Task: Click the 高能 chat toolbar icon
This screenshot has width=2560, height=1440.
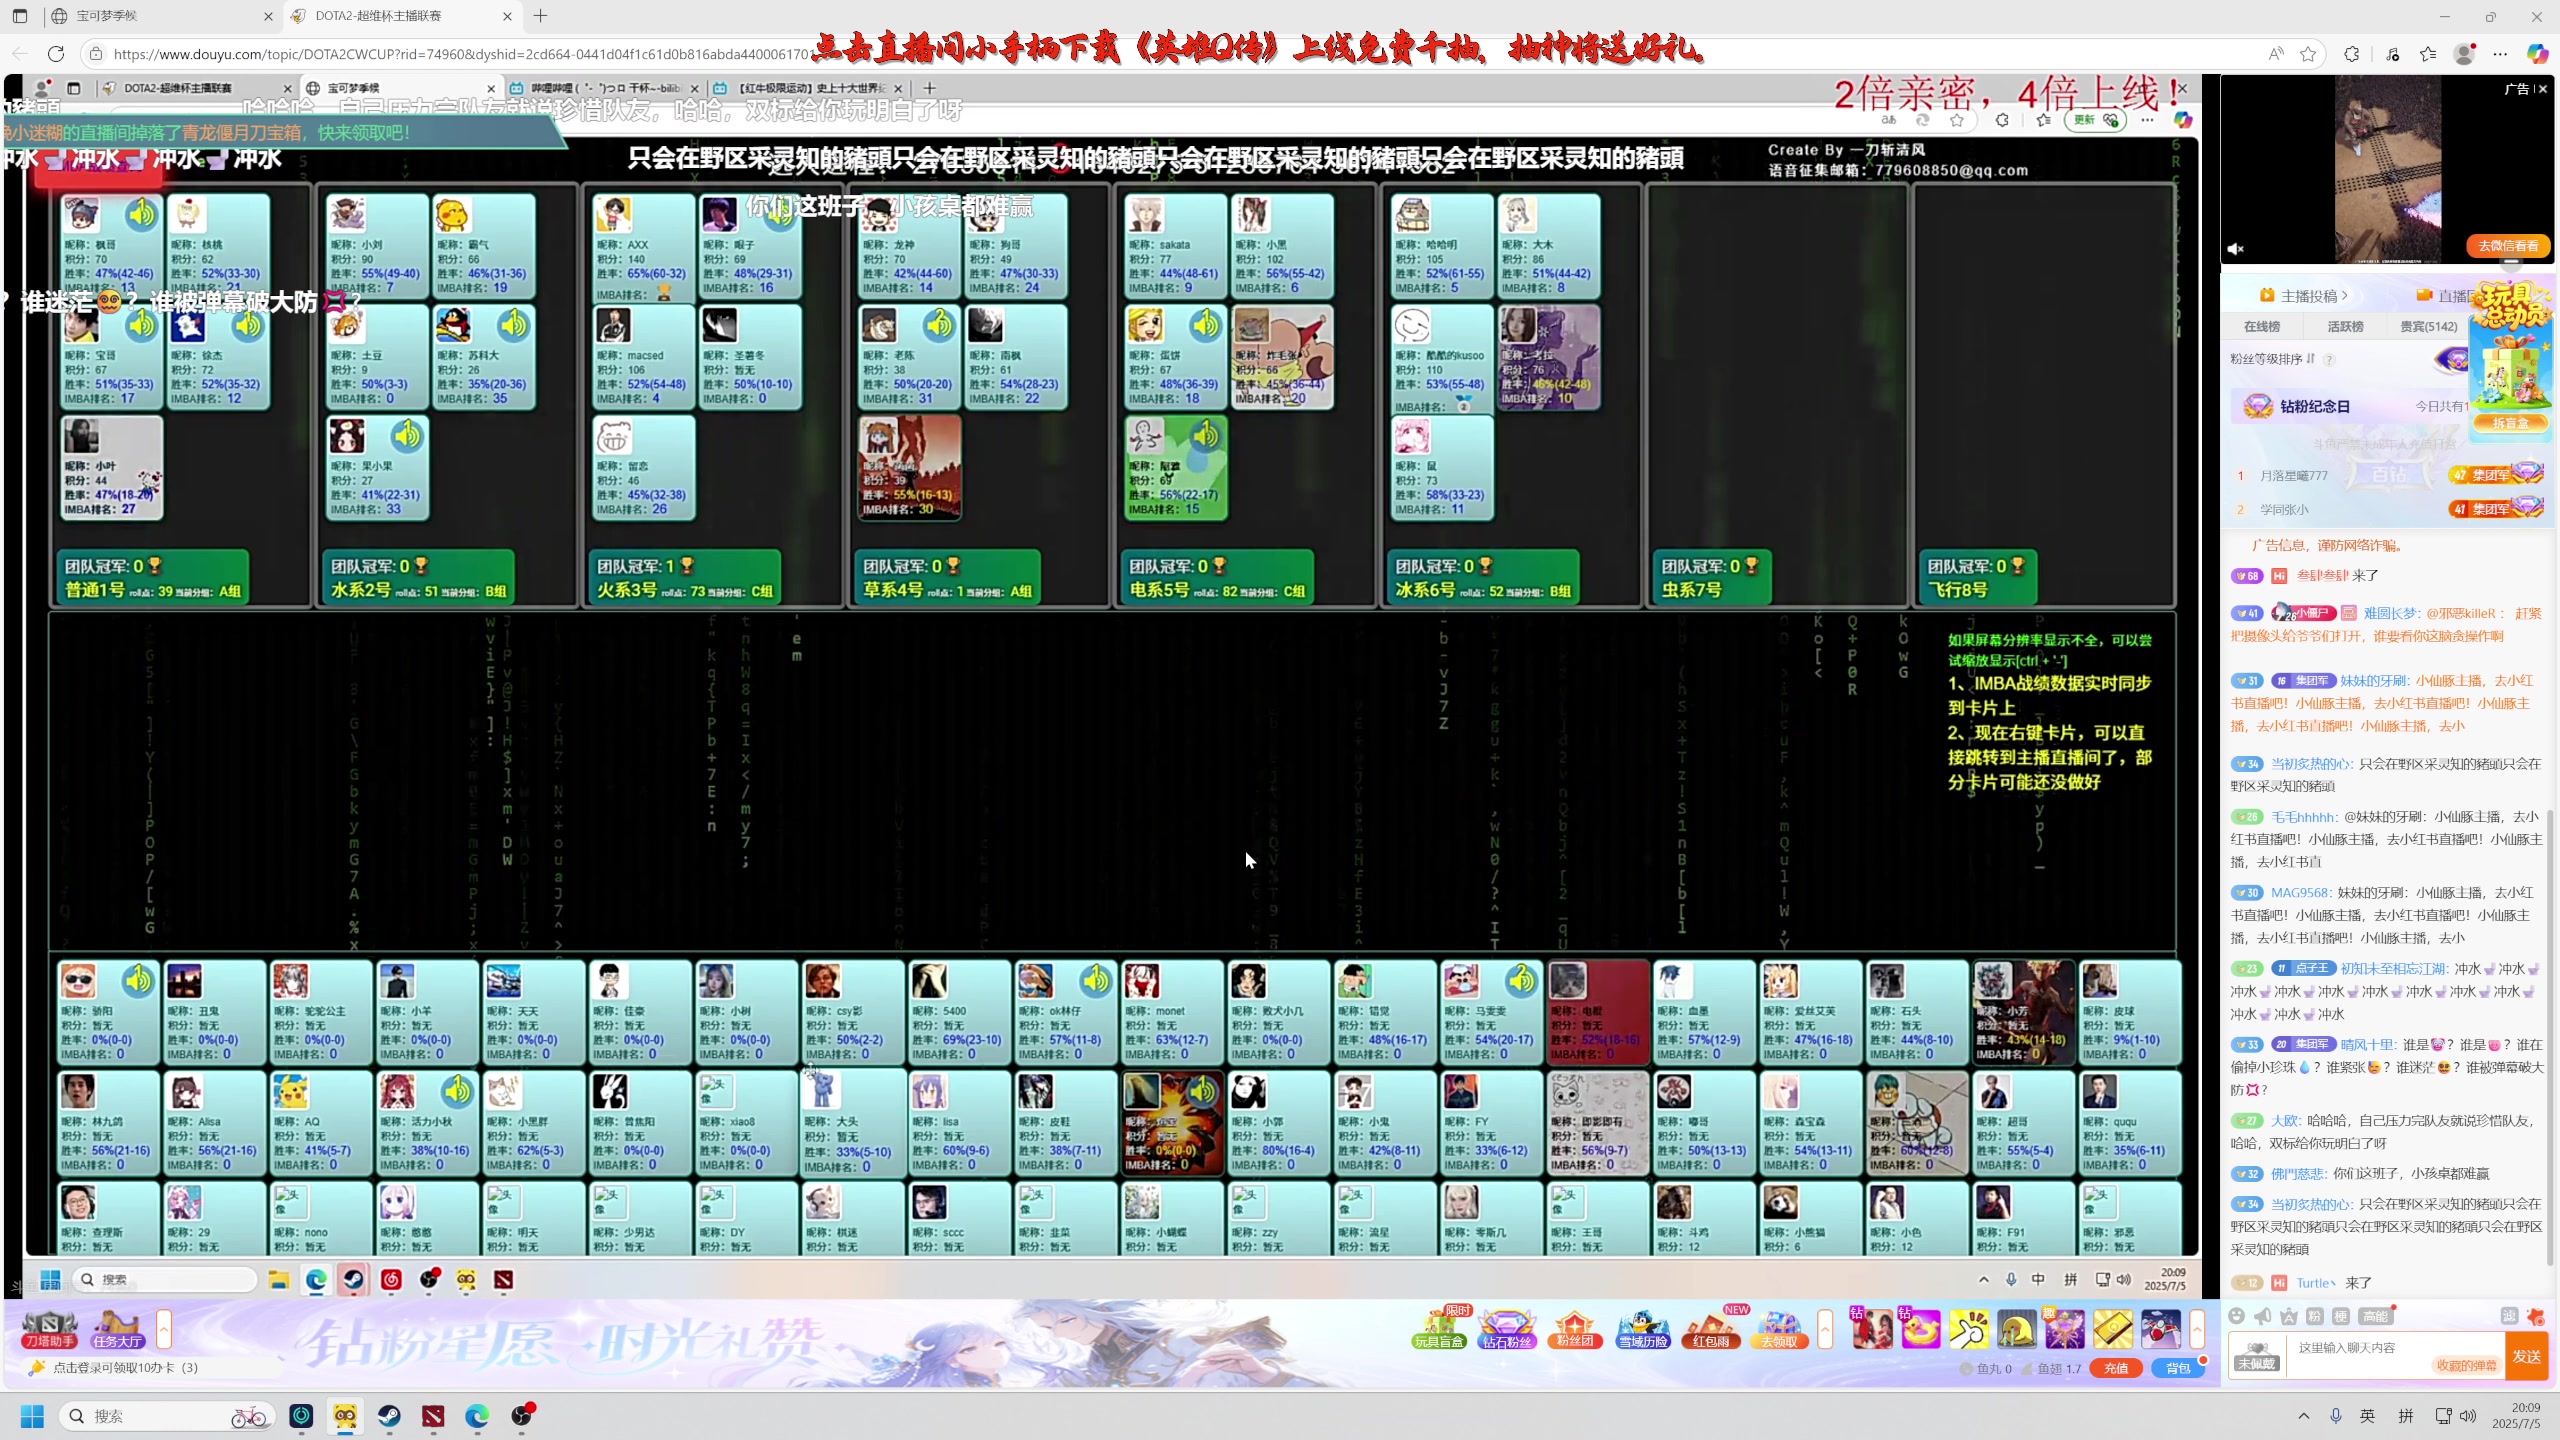Action: point(2375,1316)
